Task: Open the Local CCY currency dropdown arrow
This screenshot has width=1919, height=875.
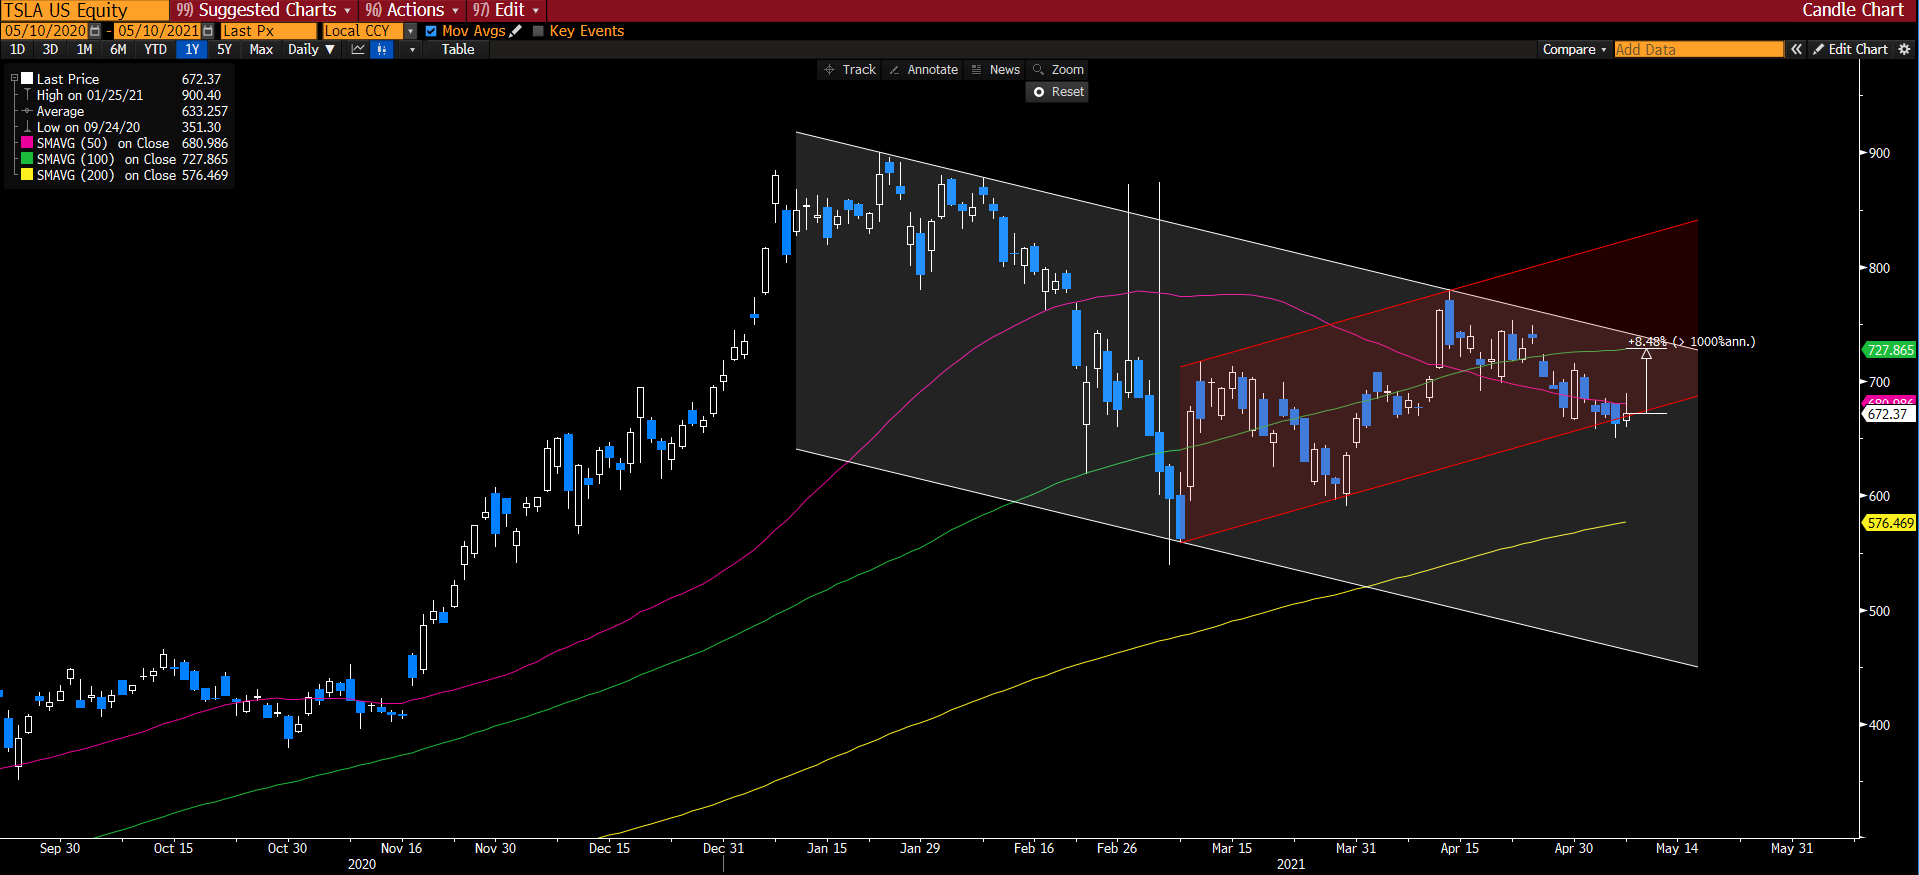Action: click(x=410, y=31)
